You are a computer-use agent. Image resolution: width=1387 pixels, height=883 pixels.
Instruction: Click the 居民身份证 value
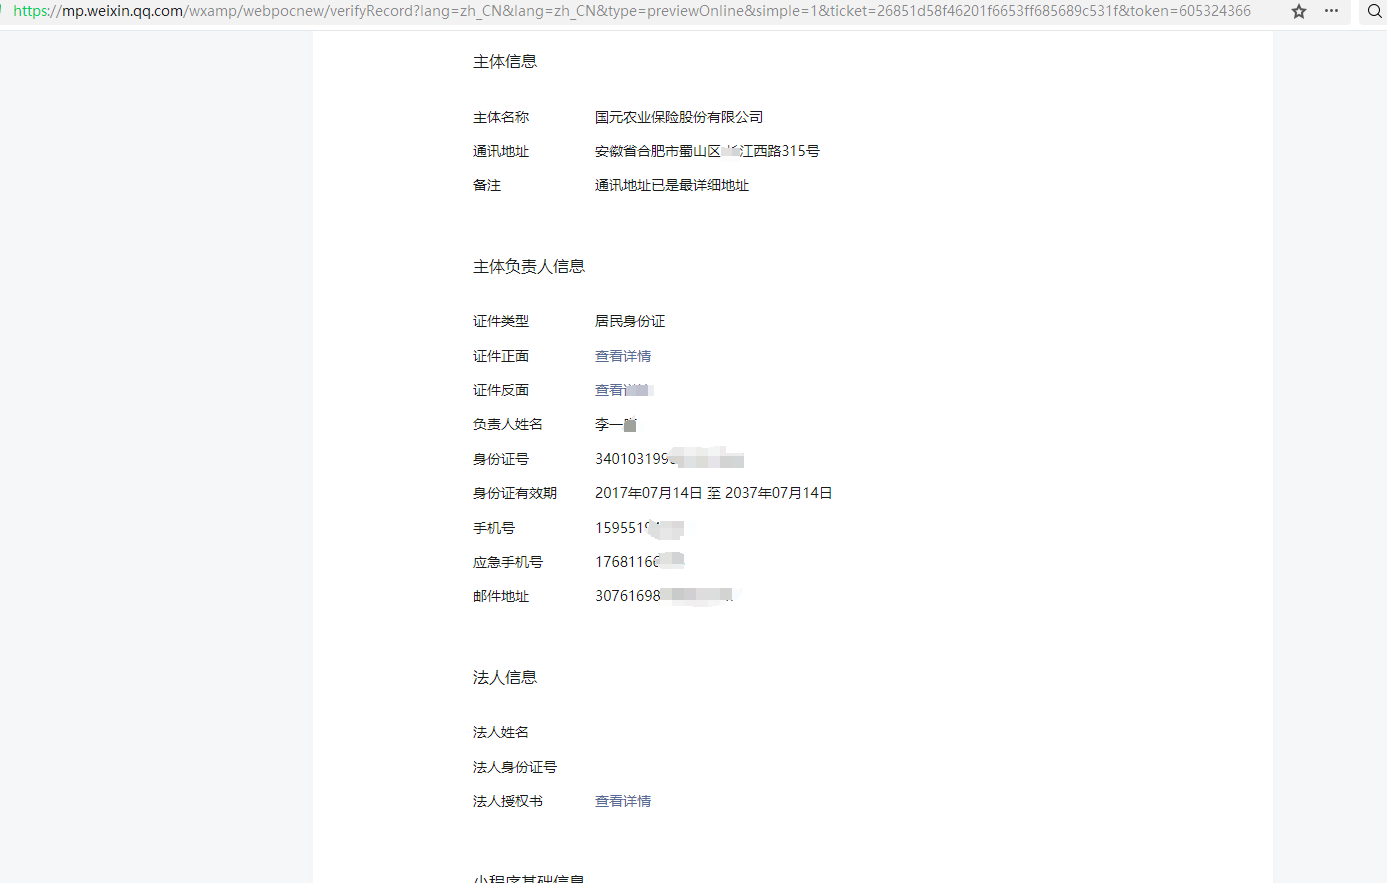(630, 321)
